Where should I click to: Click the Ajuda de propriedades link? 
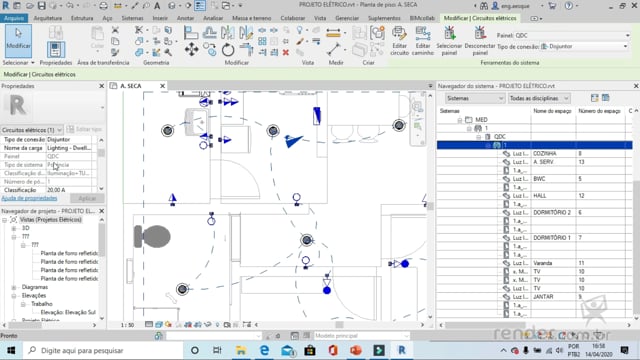coord(29,198)
